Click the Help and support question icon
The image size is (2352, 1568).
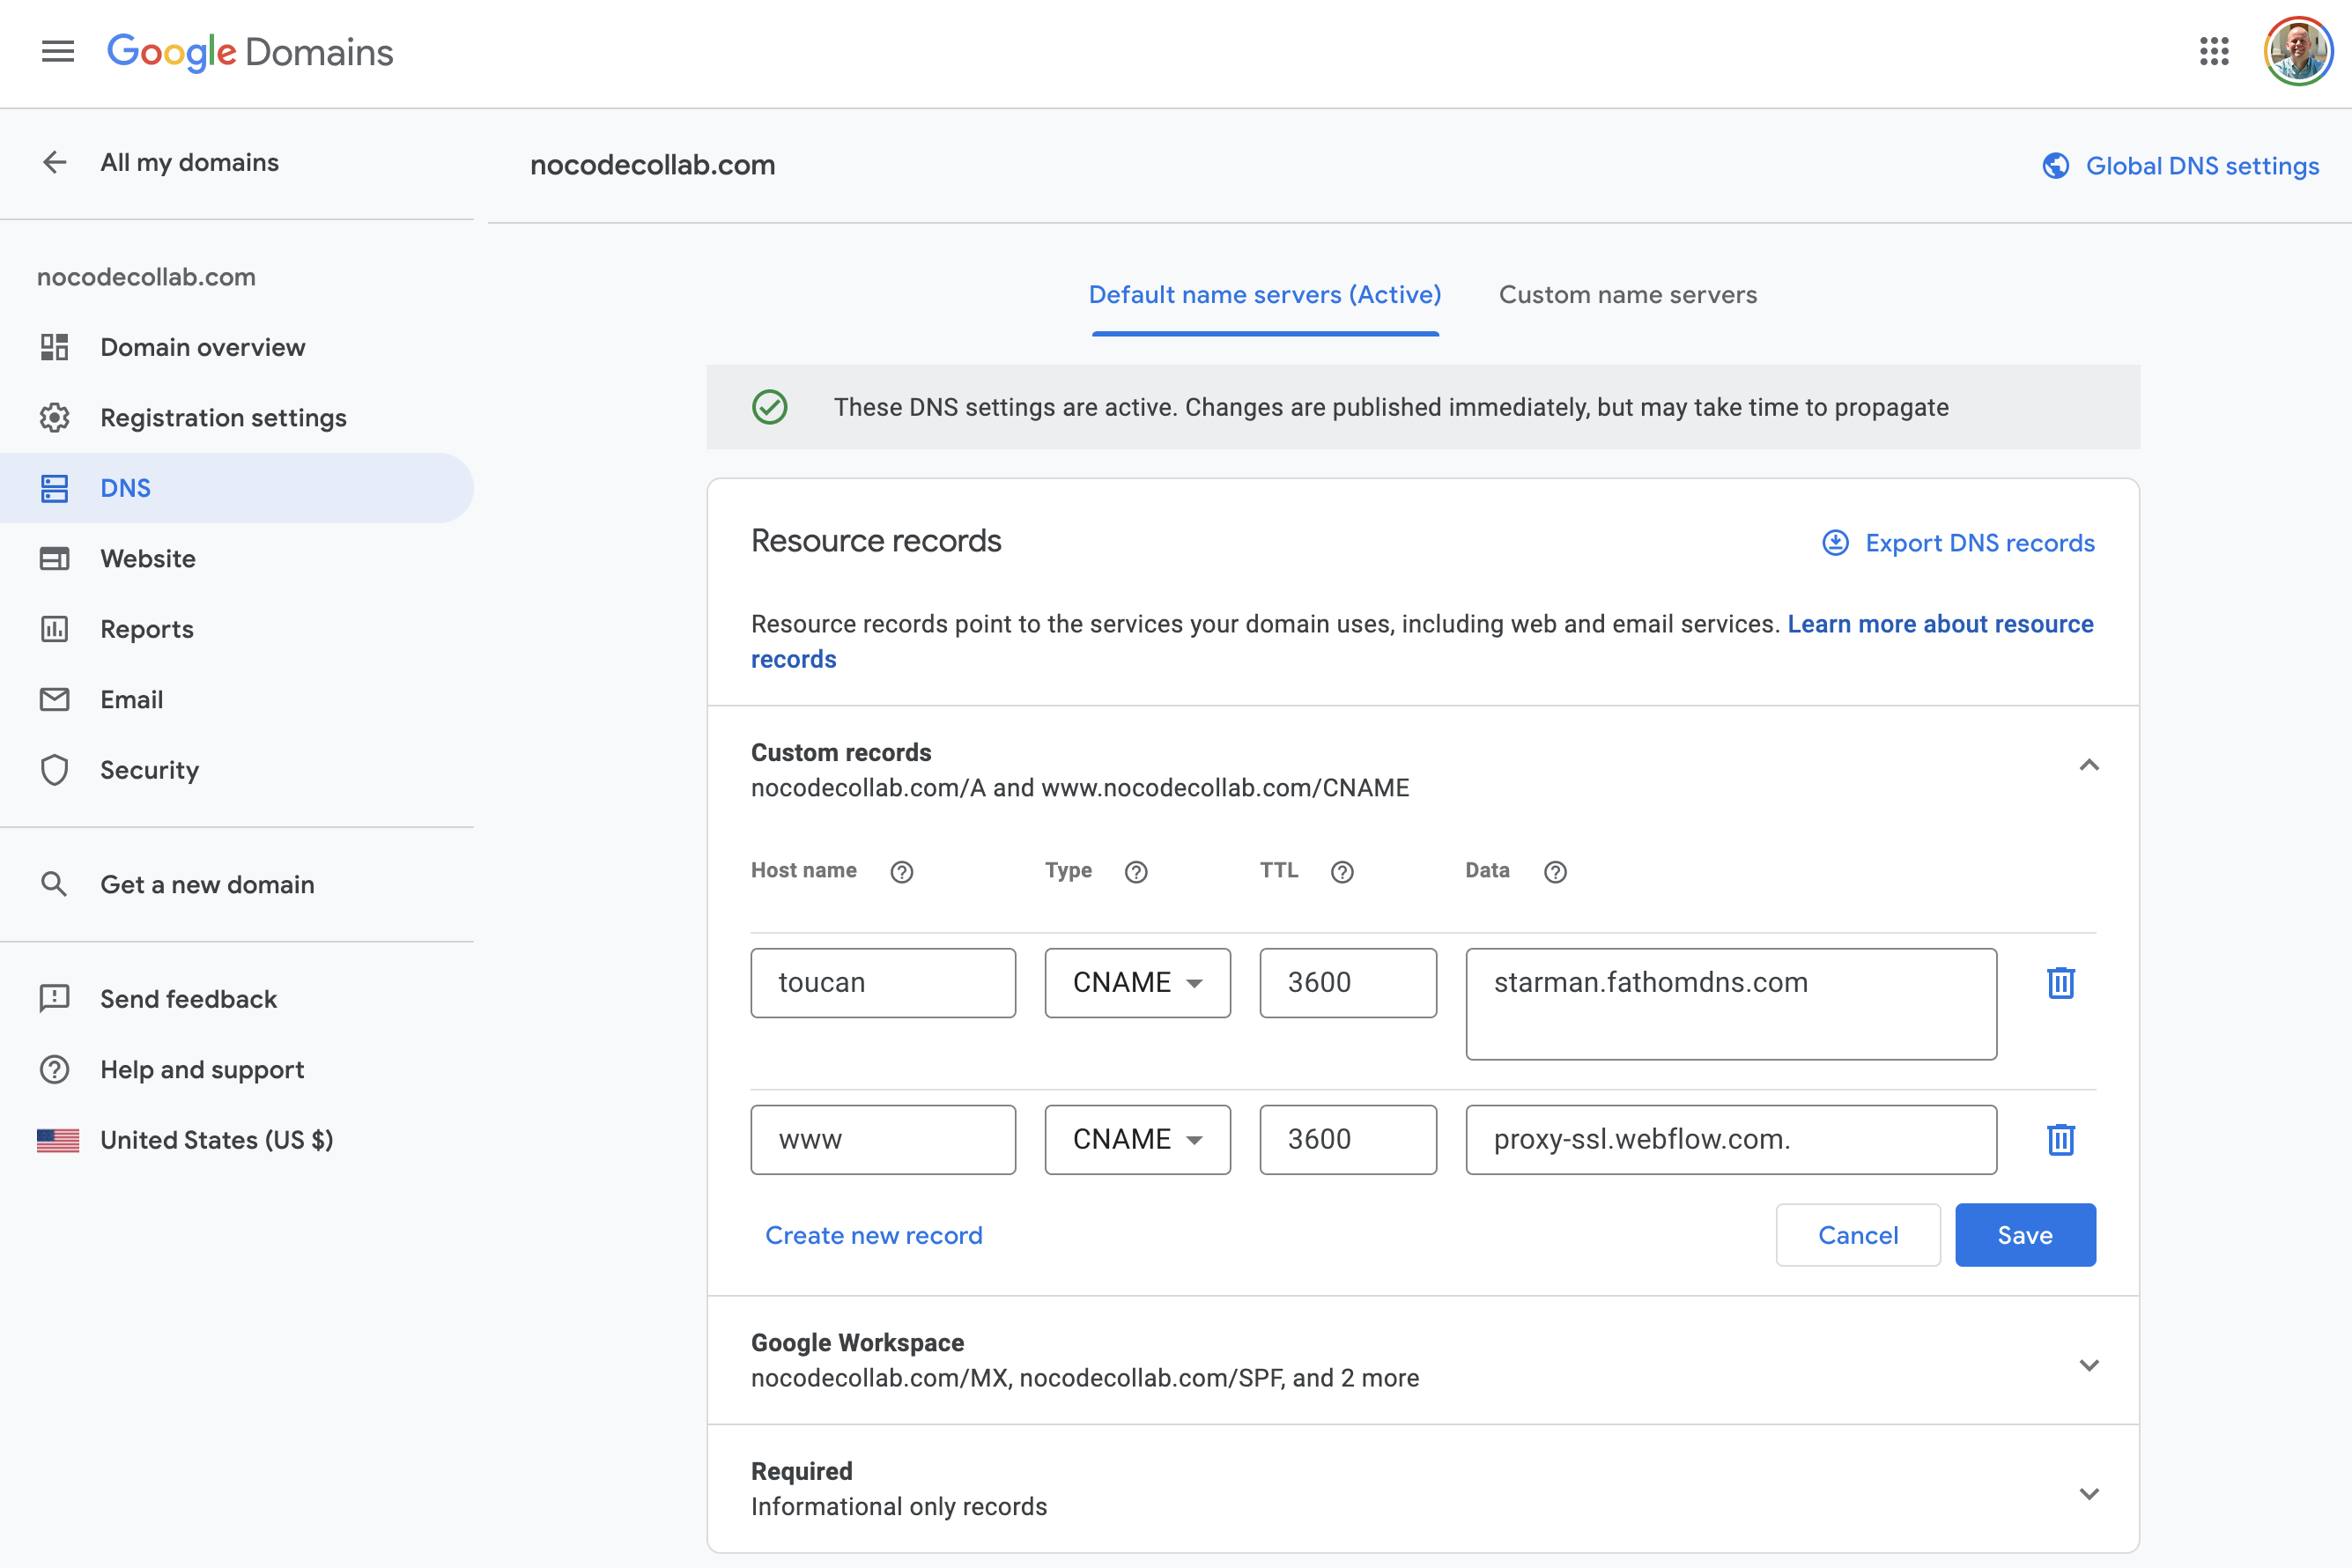(x=54, y=1069)
